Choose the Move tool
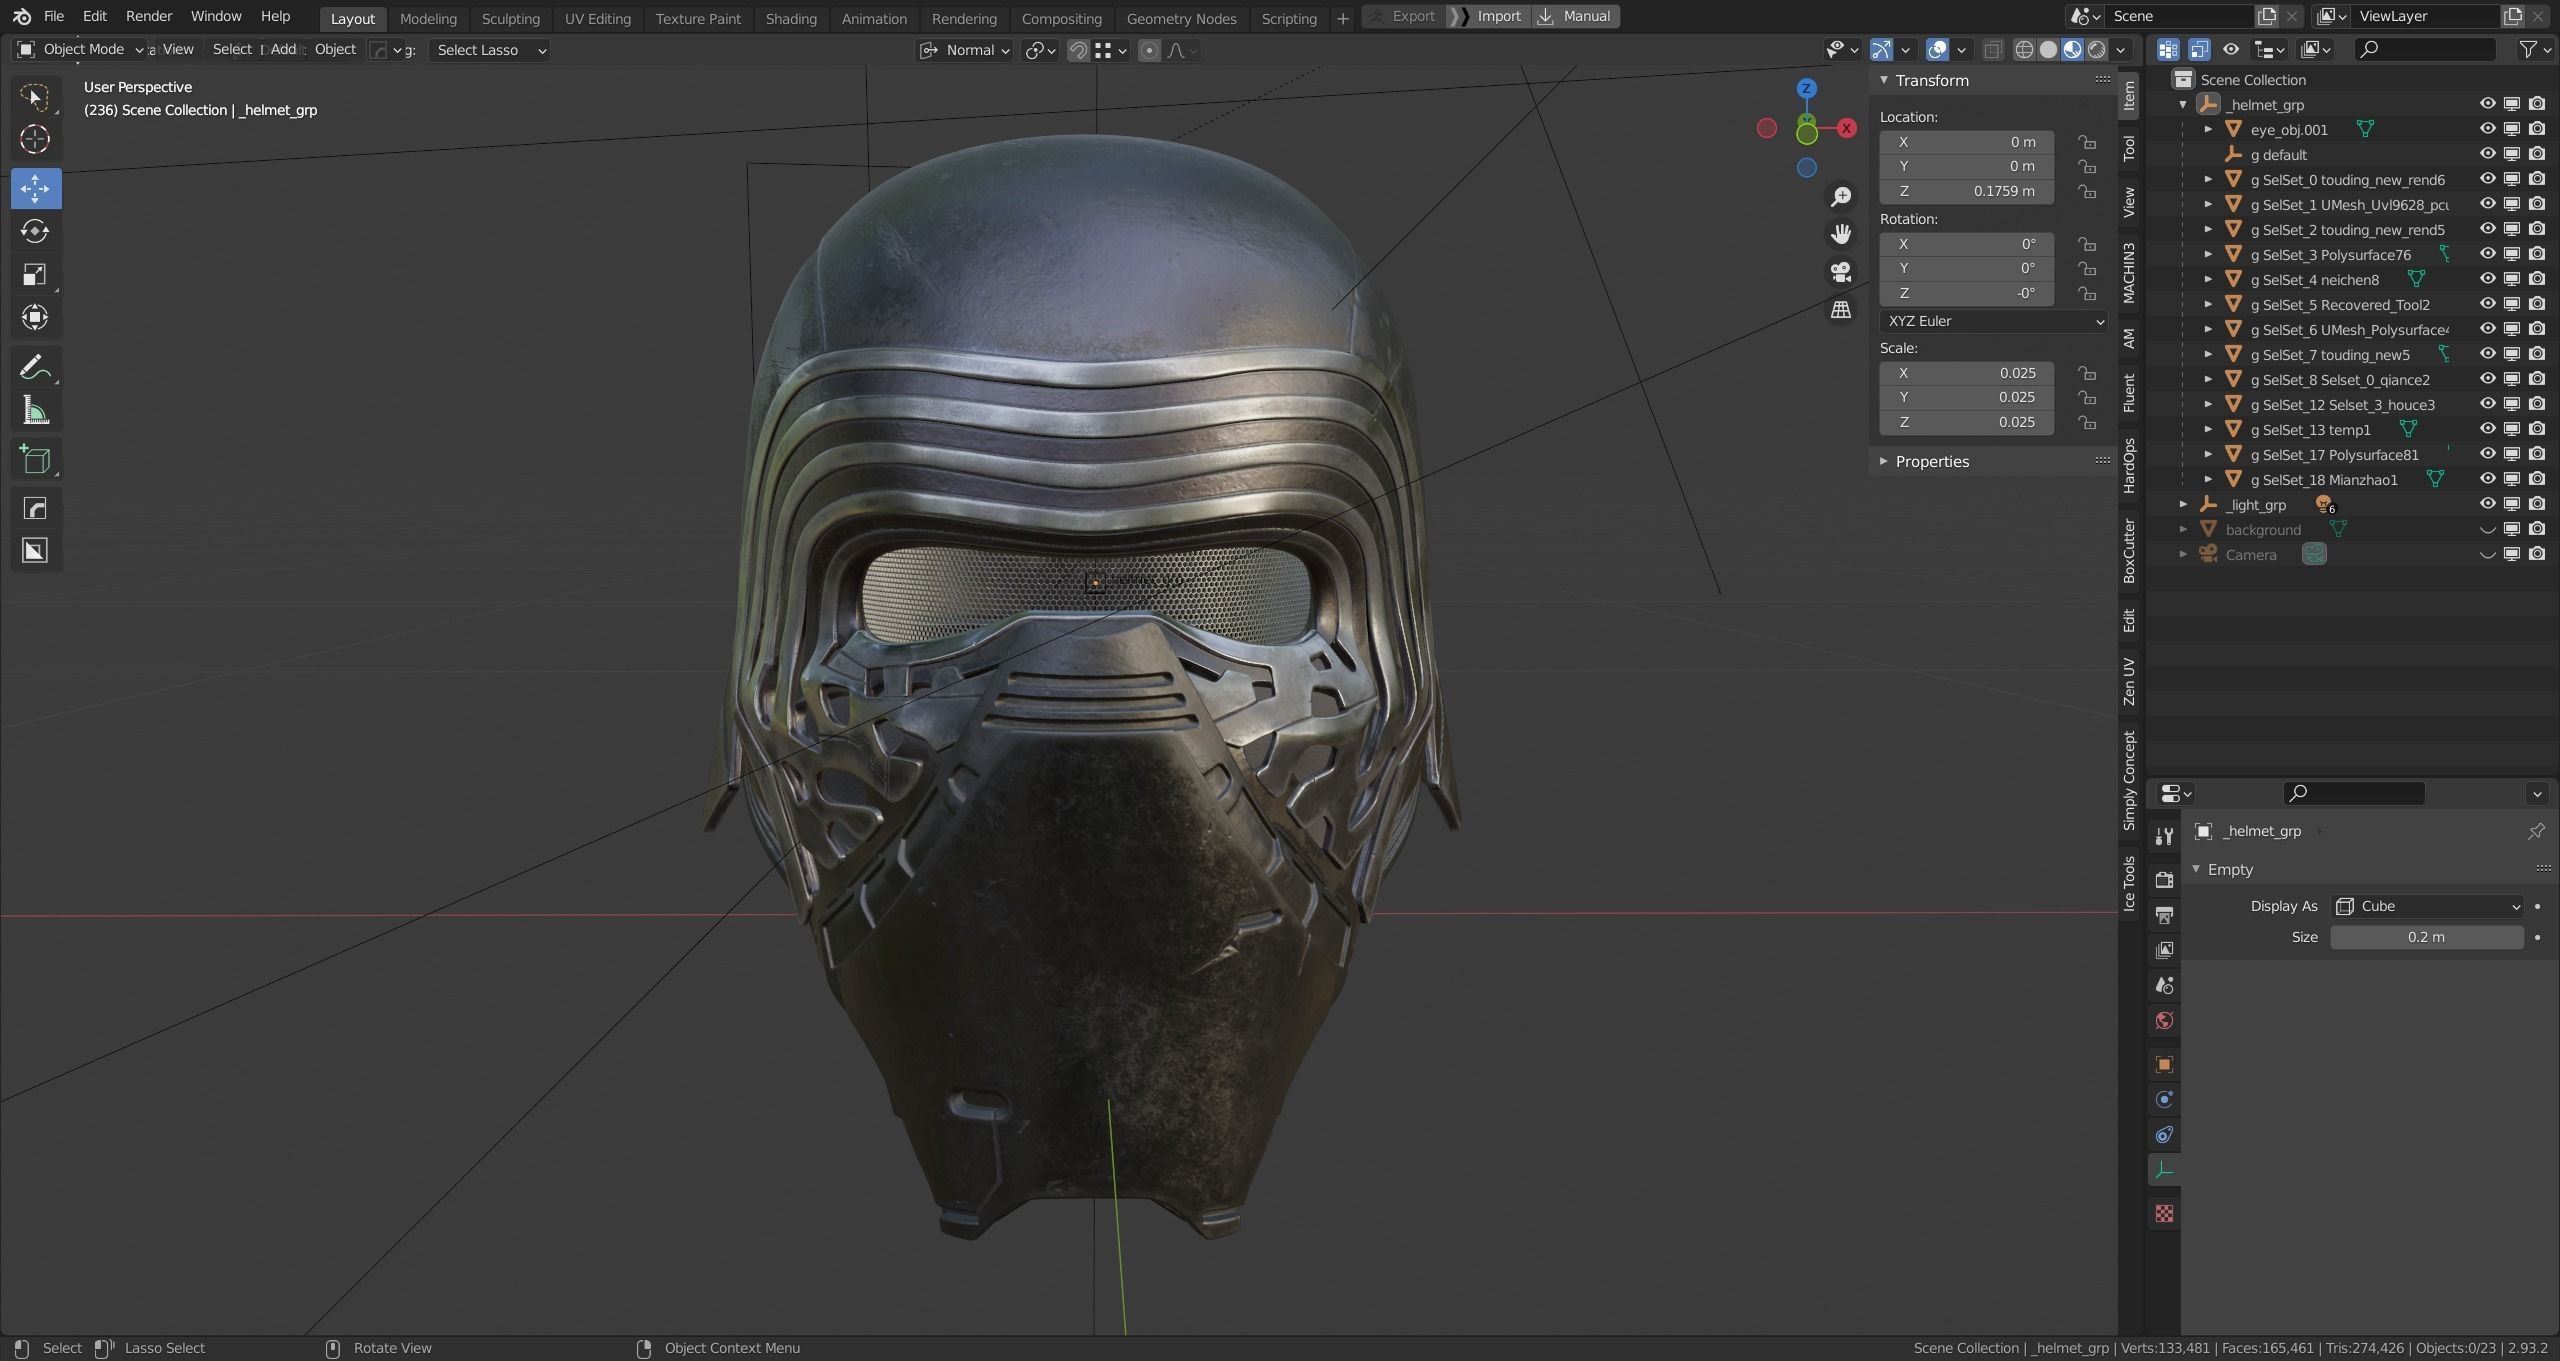This screenshot has height=1361, width=2560. (35, 188)
